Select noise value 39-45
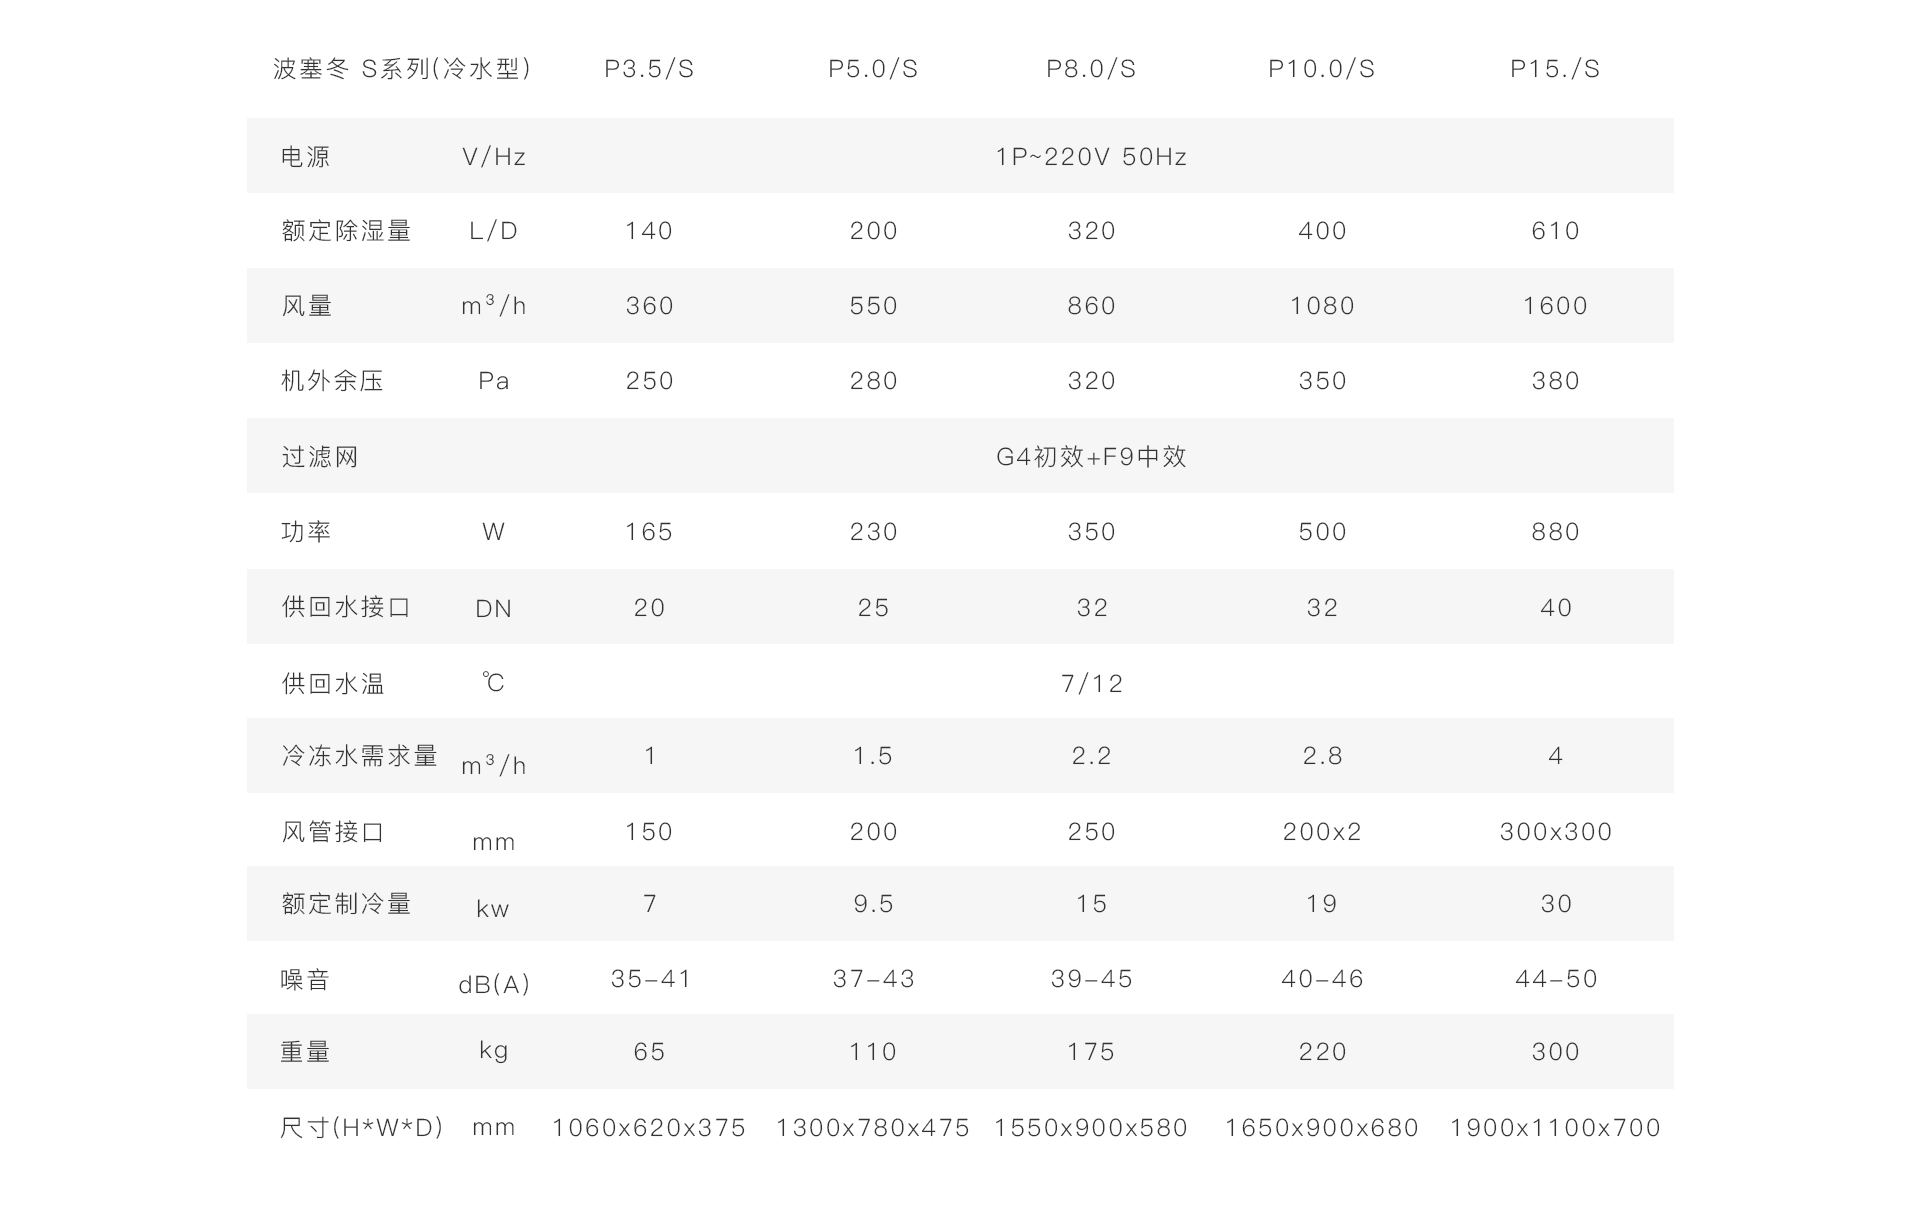Viewport: 1920px width, 1215px height. pyautogui.click(x=1091, y=979)
